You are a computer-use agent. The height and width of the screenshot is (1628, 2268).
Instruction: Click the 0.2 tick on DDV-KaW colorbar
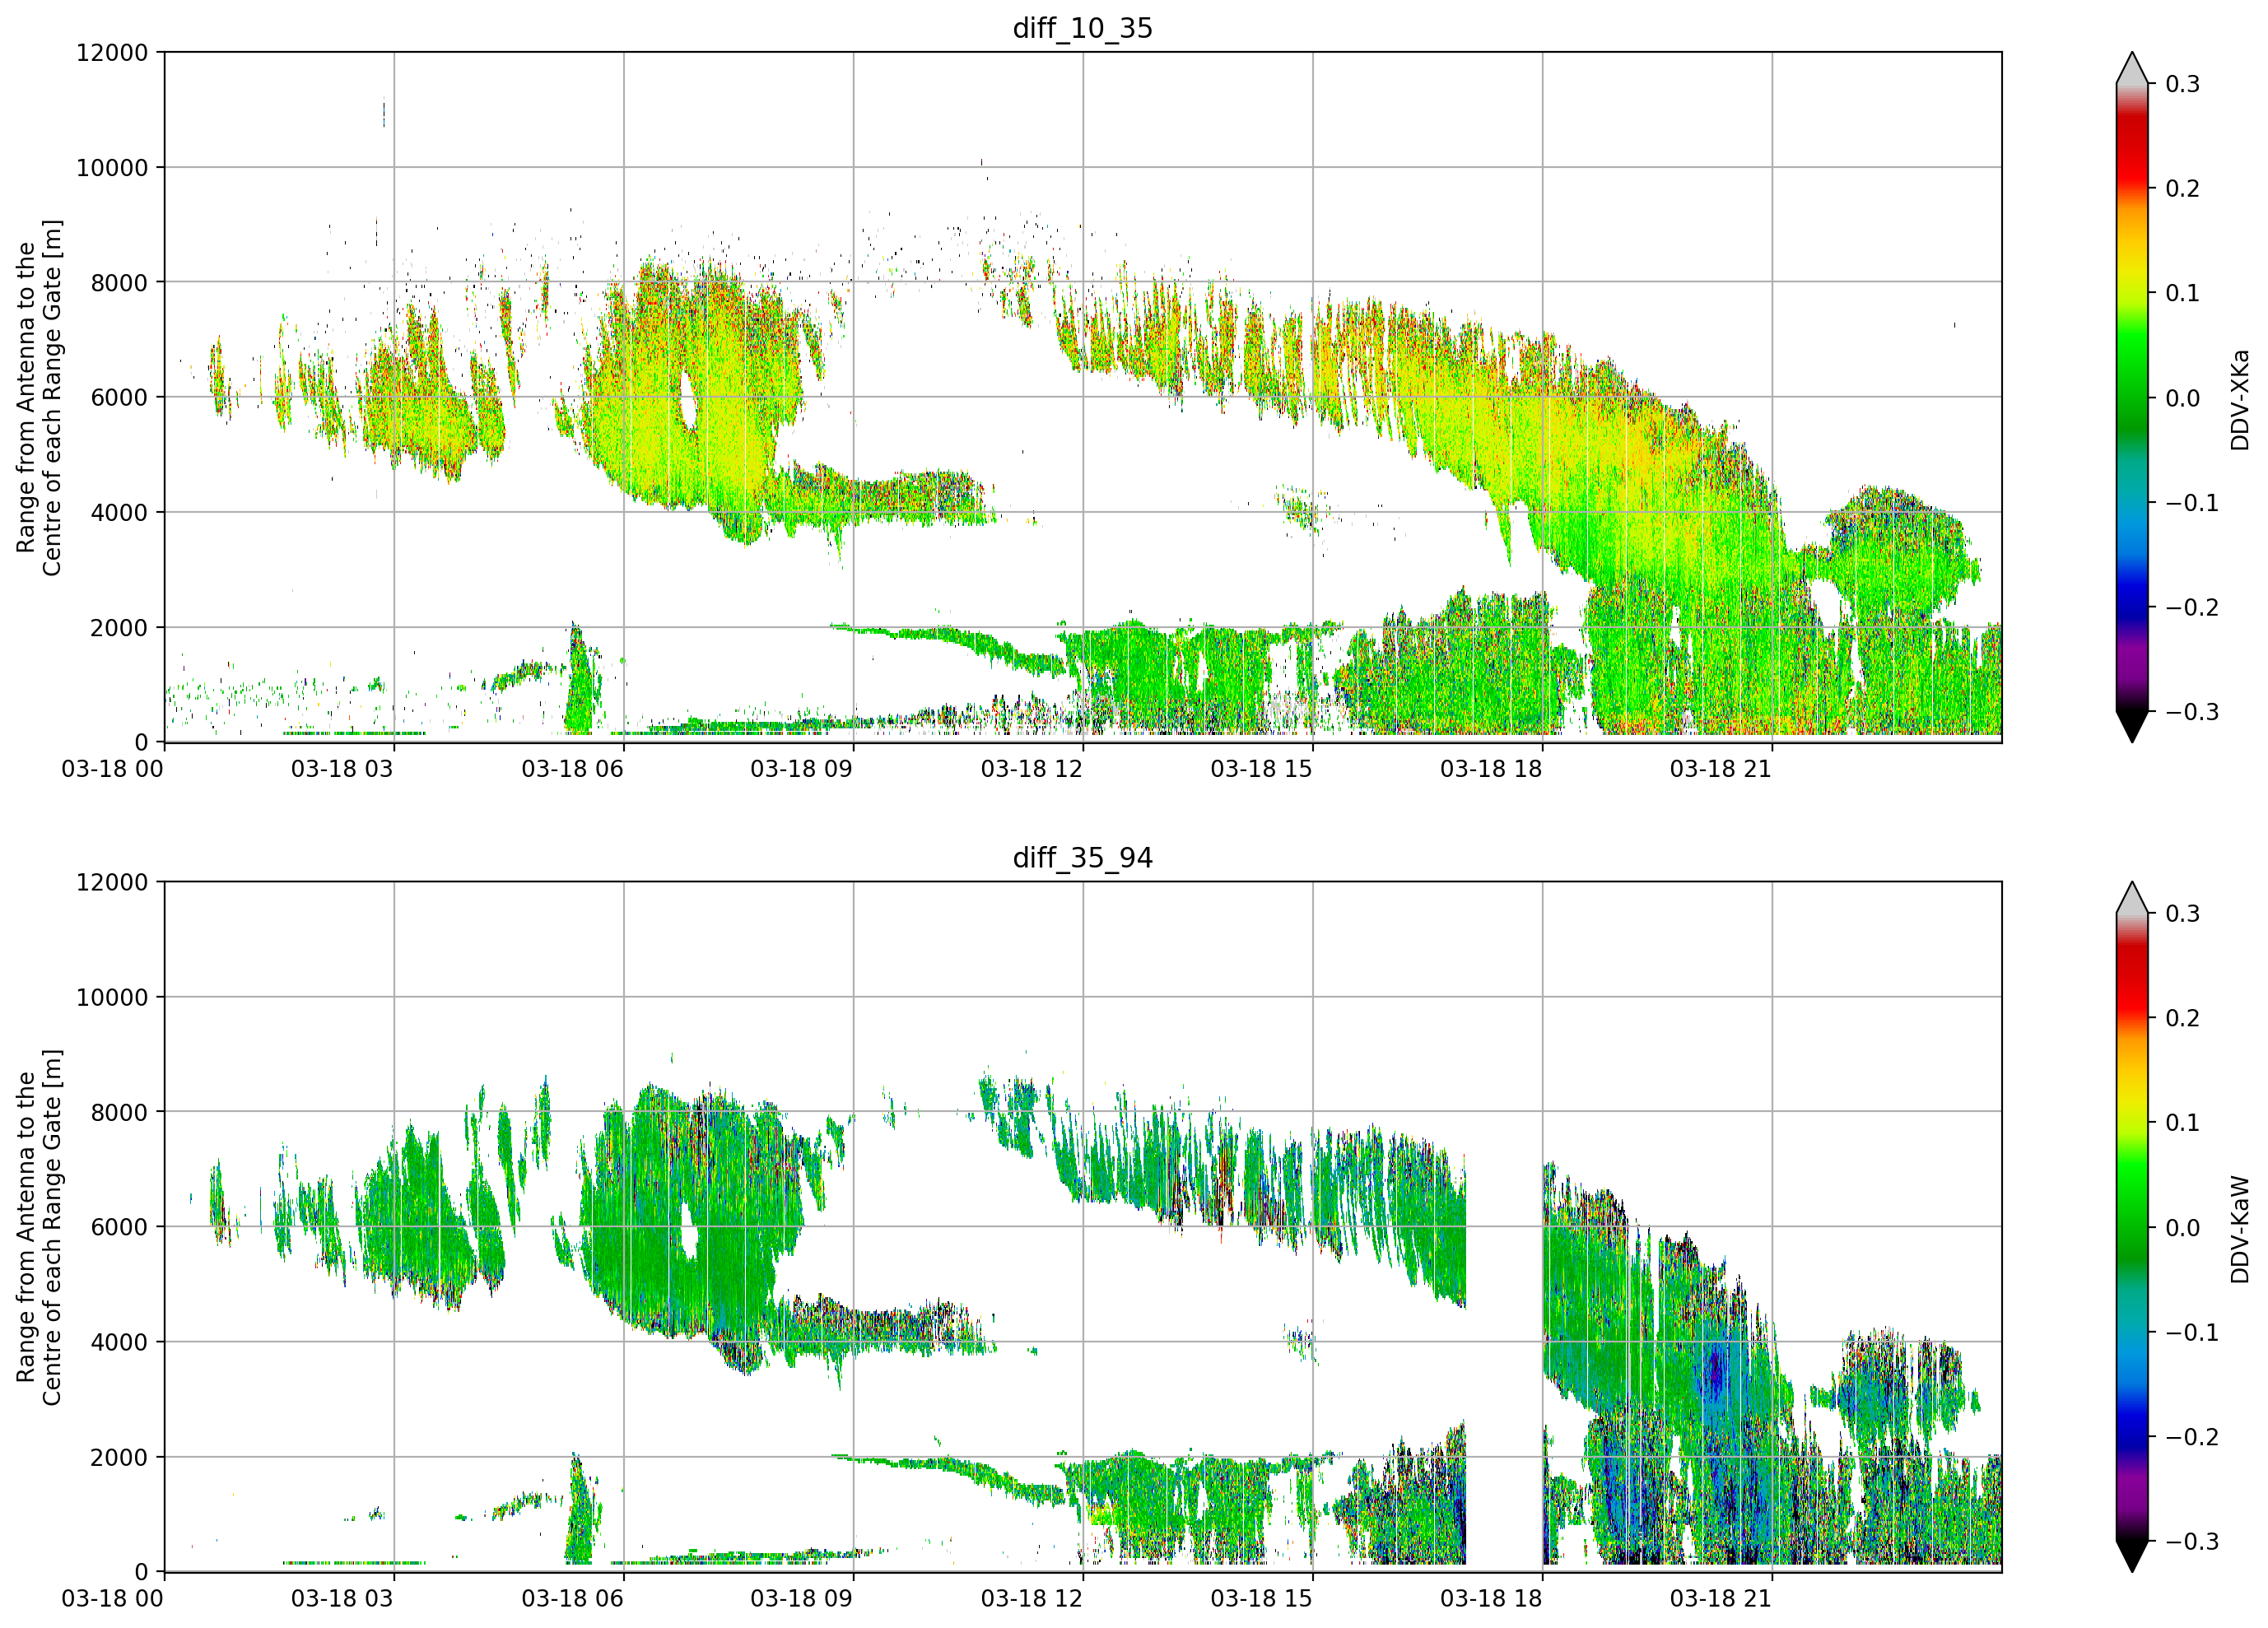coord(2182,1018)
